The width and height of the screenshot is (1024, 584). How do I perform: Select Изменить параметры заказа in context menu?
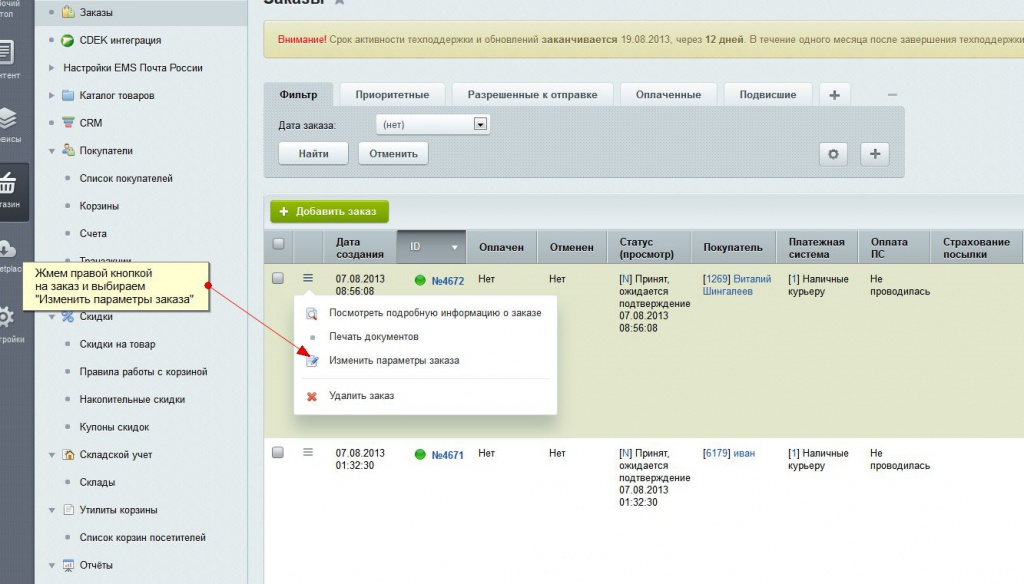pos(394,360)
